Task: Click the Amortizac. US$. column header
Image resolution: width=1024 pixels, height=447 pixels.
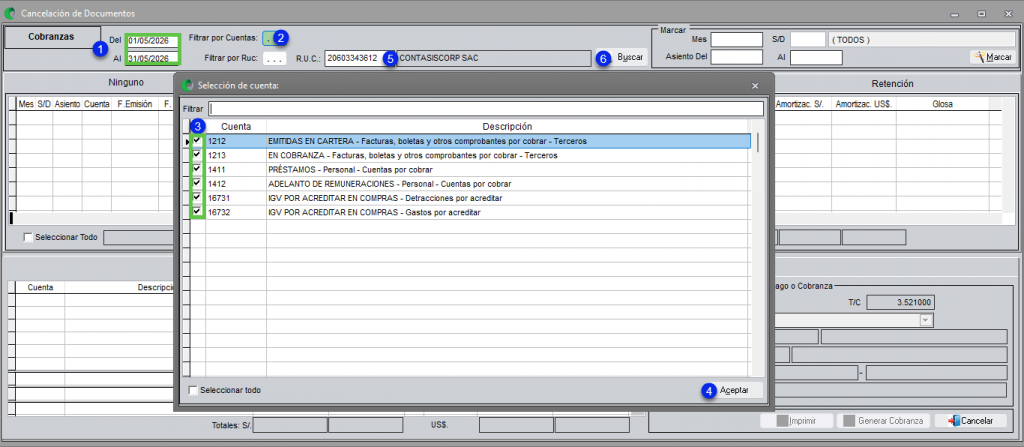Action: 864,104
